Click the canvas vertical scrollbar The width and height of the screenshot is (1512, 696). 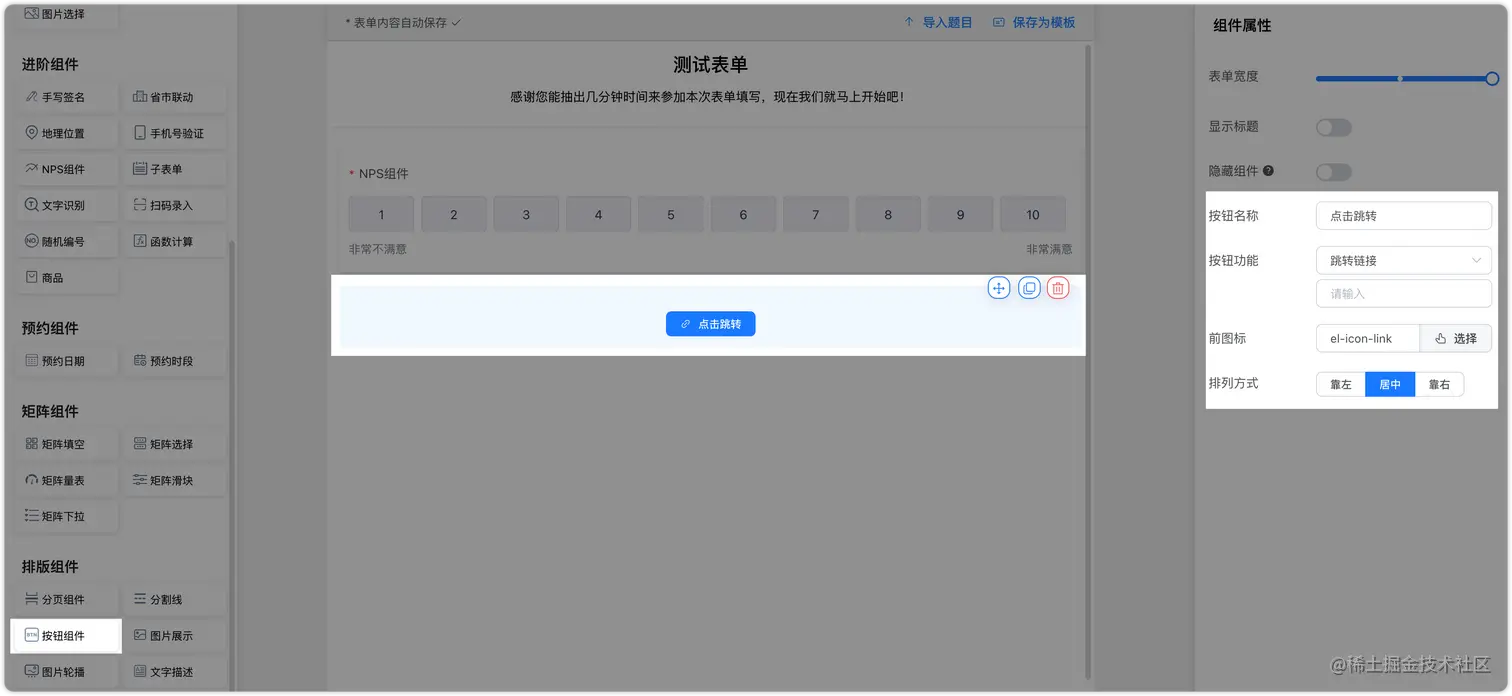[1089, 360]
